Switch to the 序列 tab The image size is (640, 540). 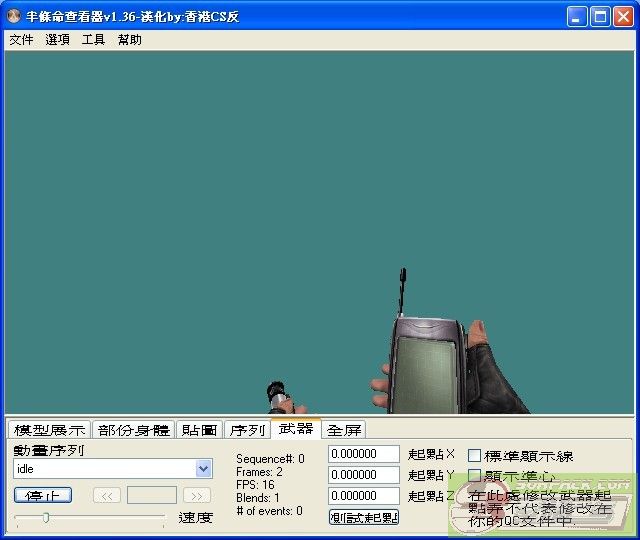coord(247,430)
